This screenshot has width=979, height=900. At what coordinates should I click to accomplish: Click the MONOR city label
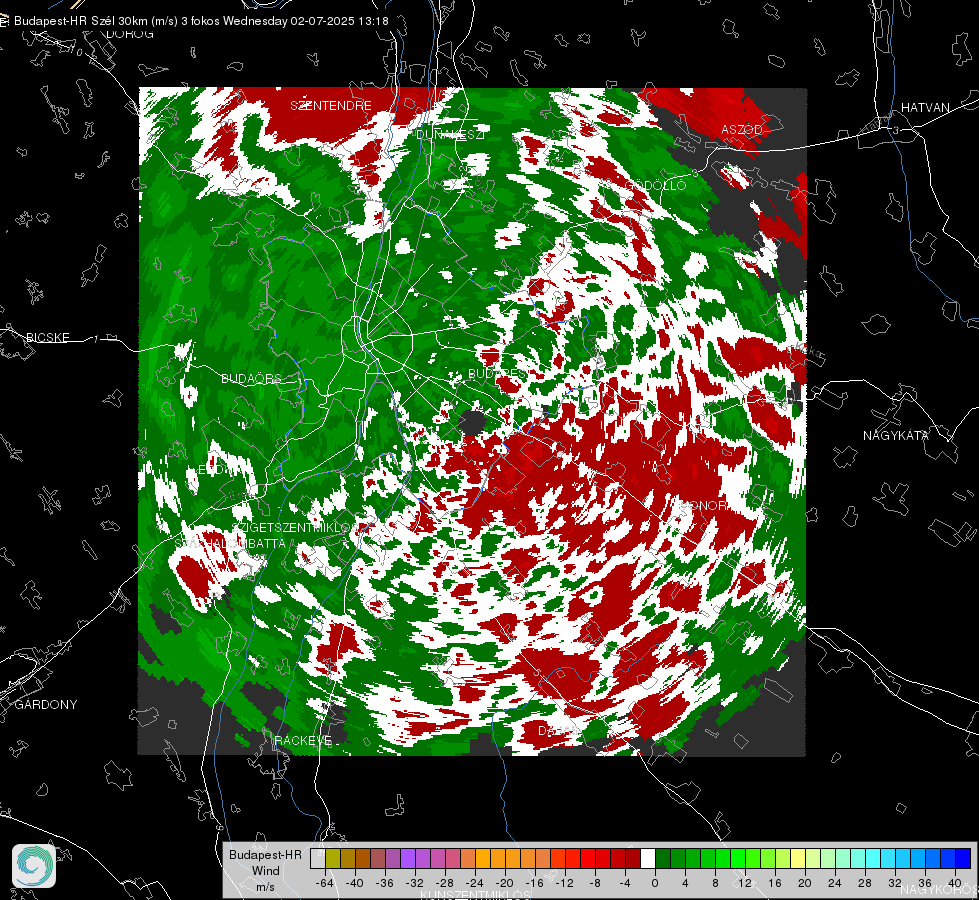click(x=703, y=505)
